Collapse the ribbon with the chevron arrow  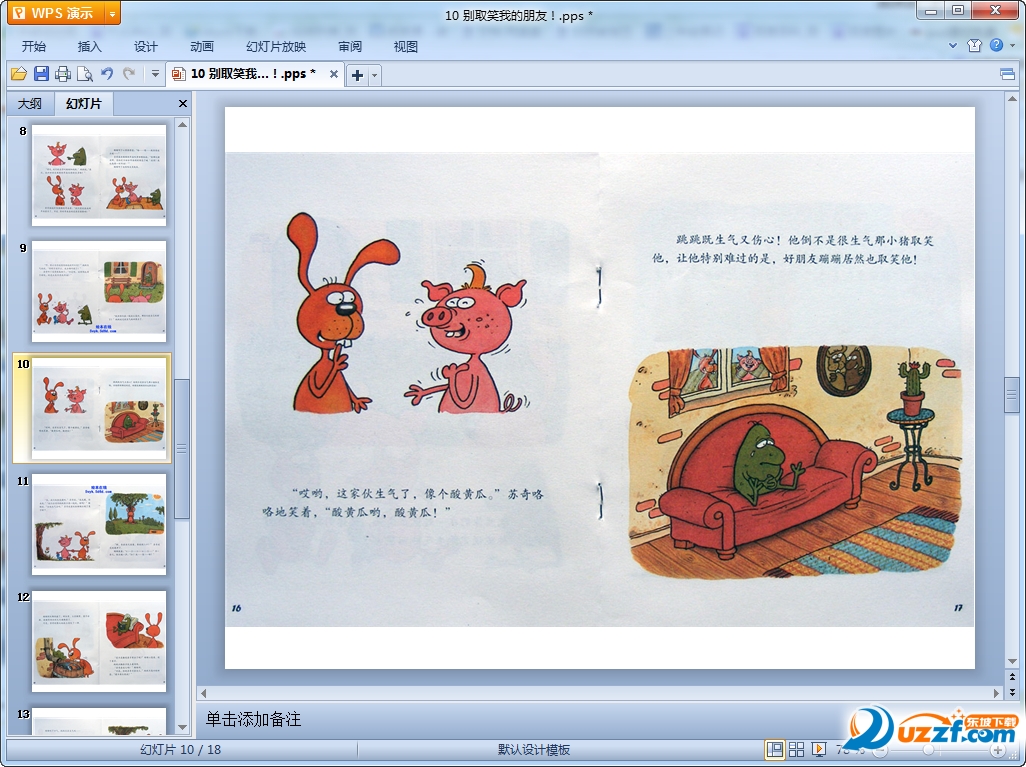[x=953, y=46]
